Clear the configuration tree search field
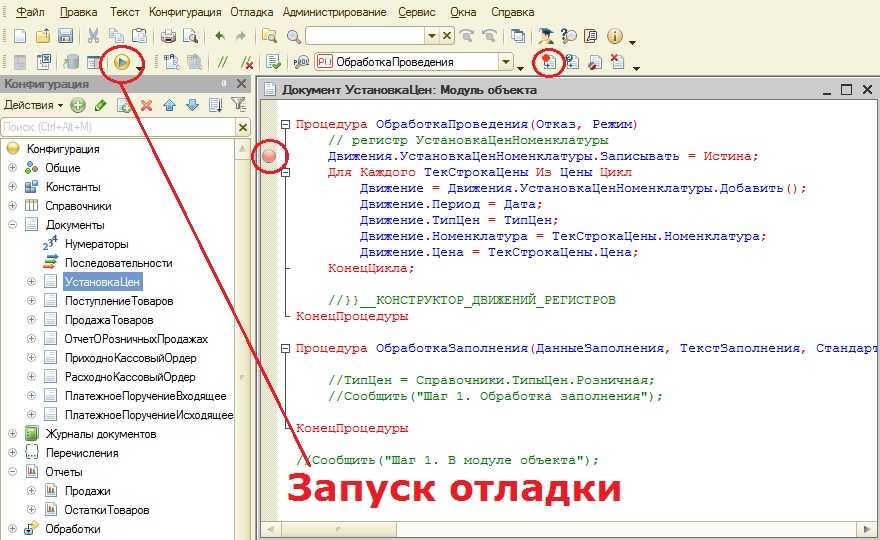This screenshot has width=880, height=540. 242,127
